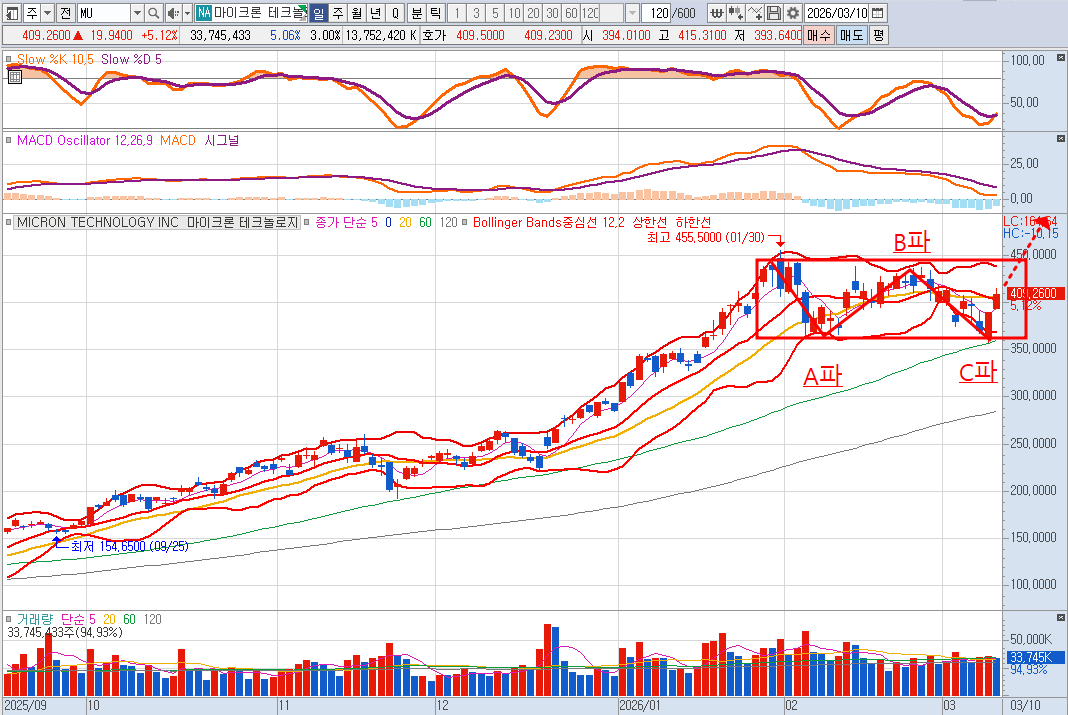Click the won currency chart icon
1068x715 pixels.
pyautogui.click(x=717, y=13)
